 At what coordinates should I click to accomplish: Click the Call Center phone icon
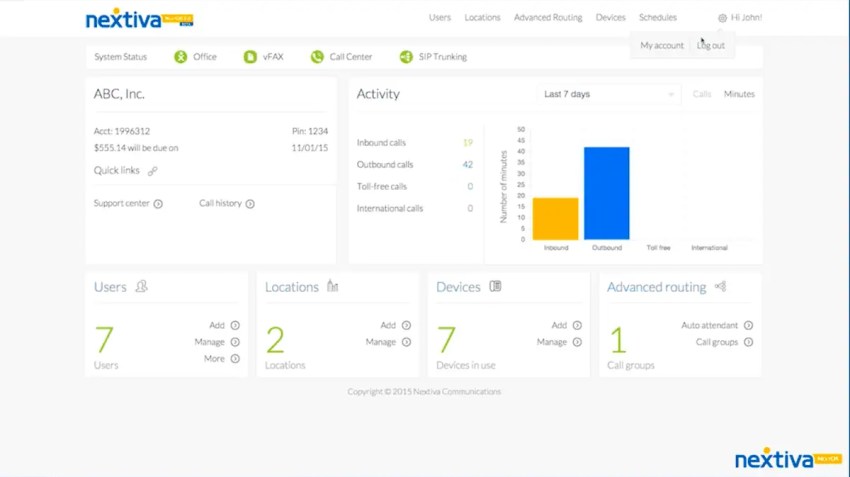(x=317, y=56)
